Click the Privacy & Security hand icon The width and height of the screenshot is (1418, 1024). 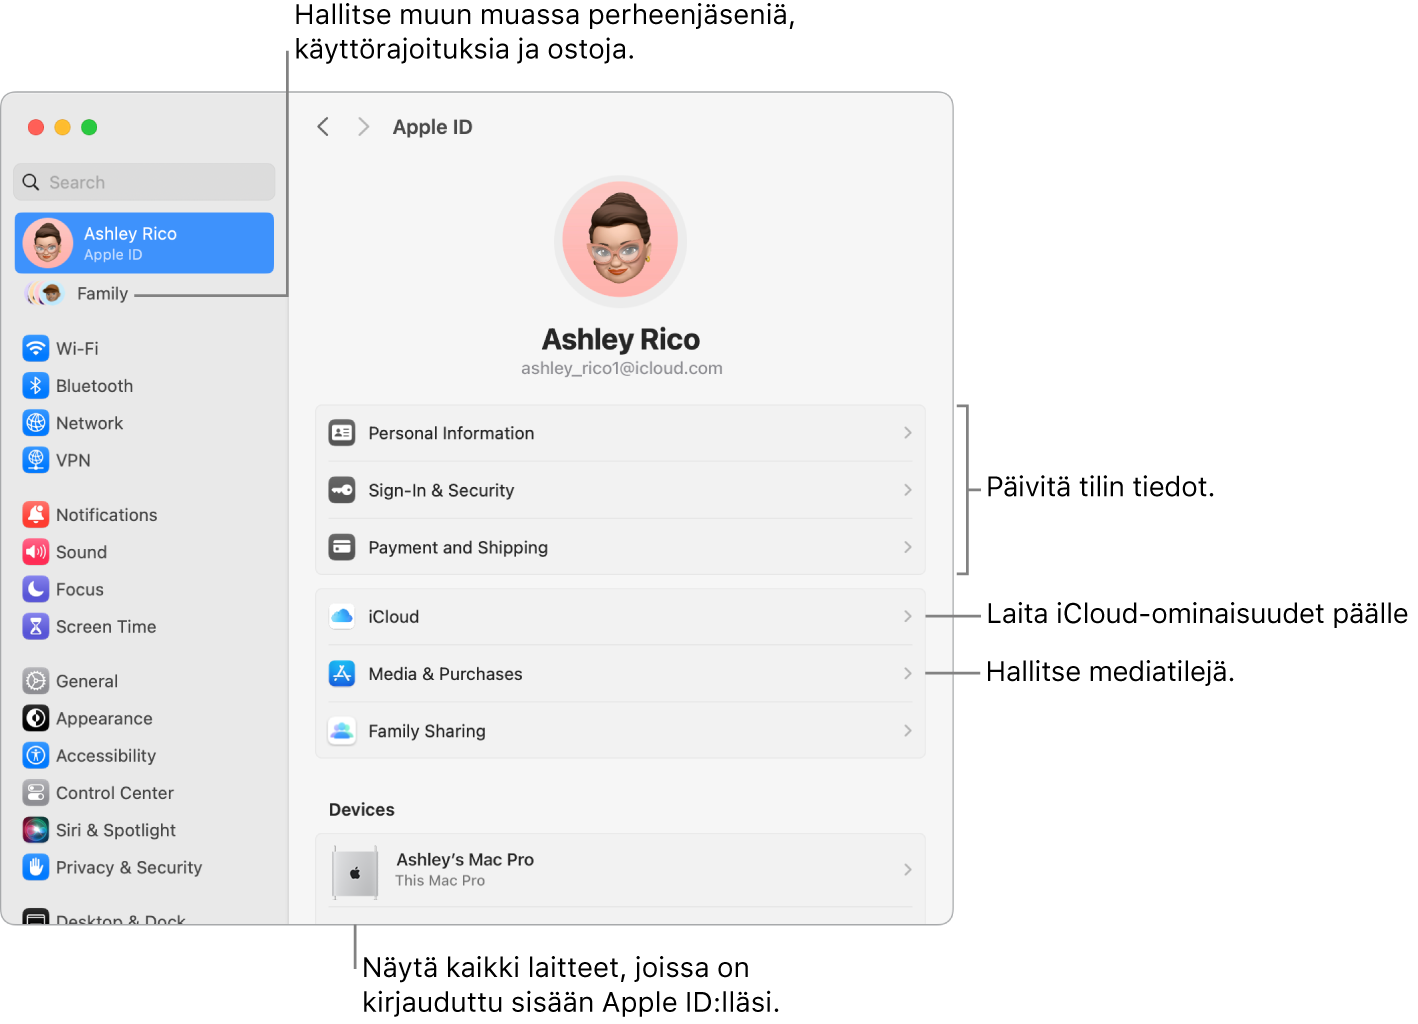pos(36,867)
